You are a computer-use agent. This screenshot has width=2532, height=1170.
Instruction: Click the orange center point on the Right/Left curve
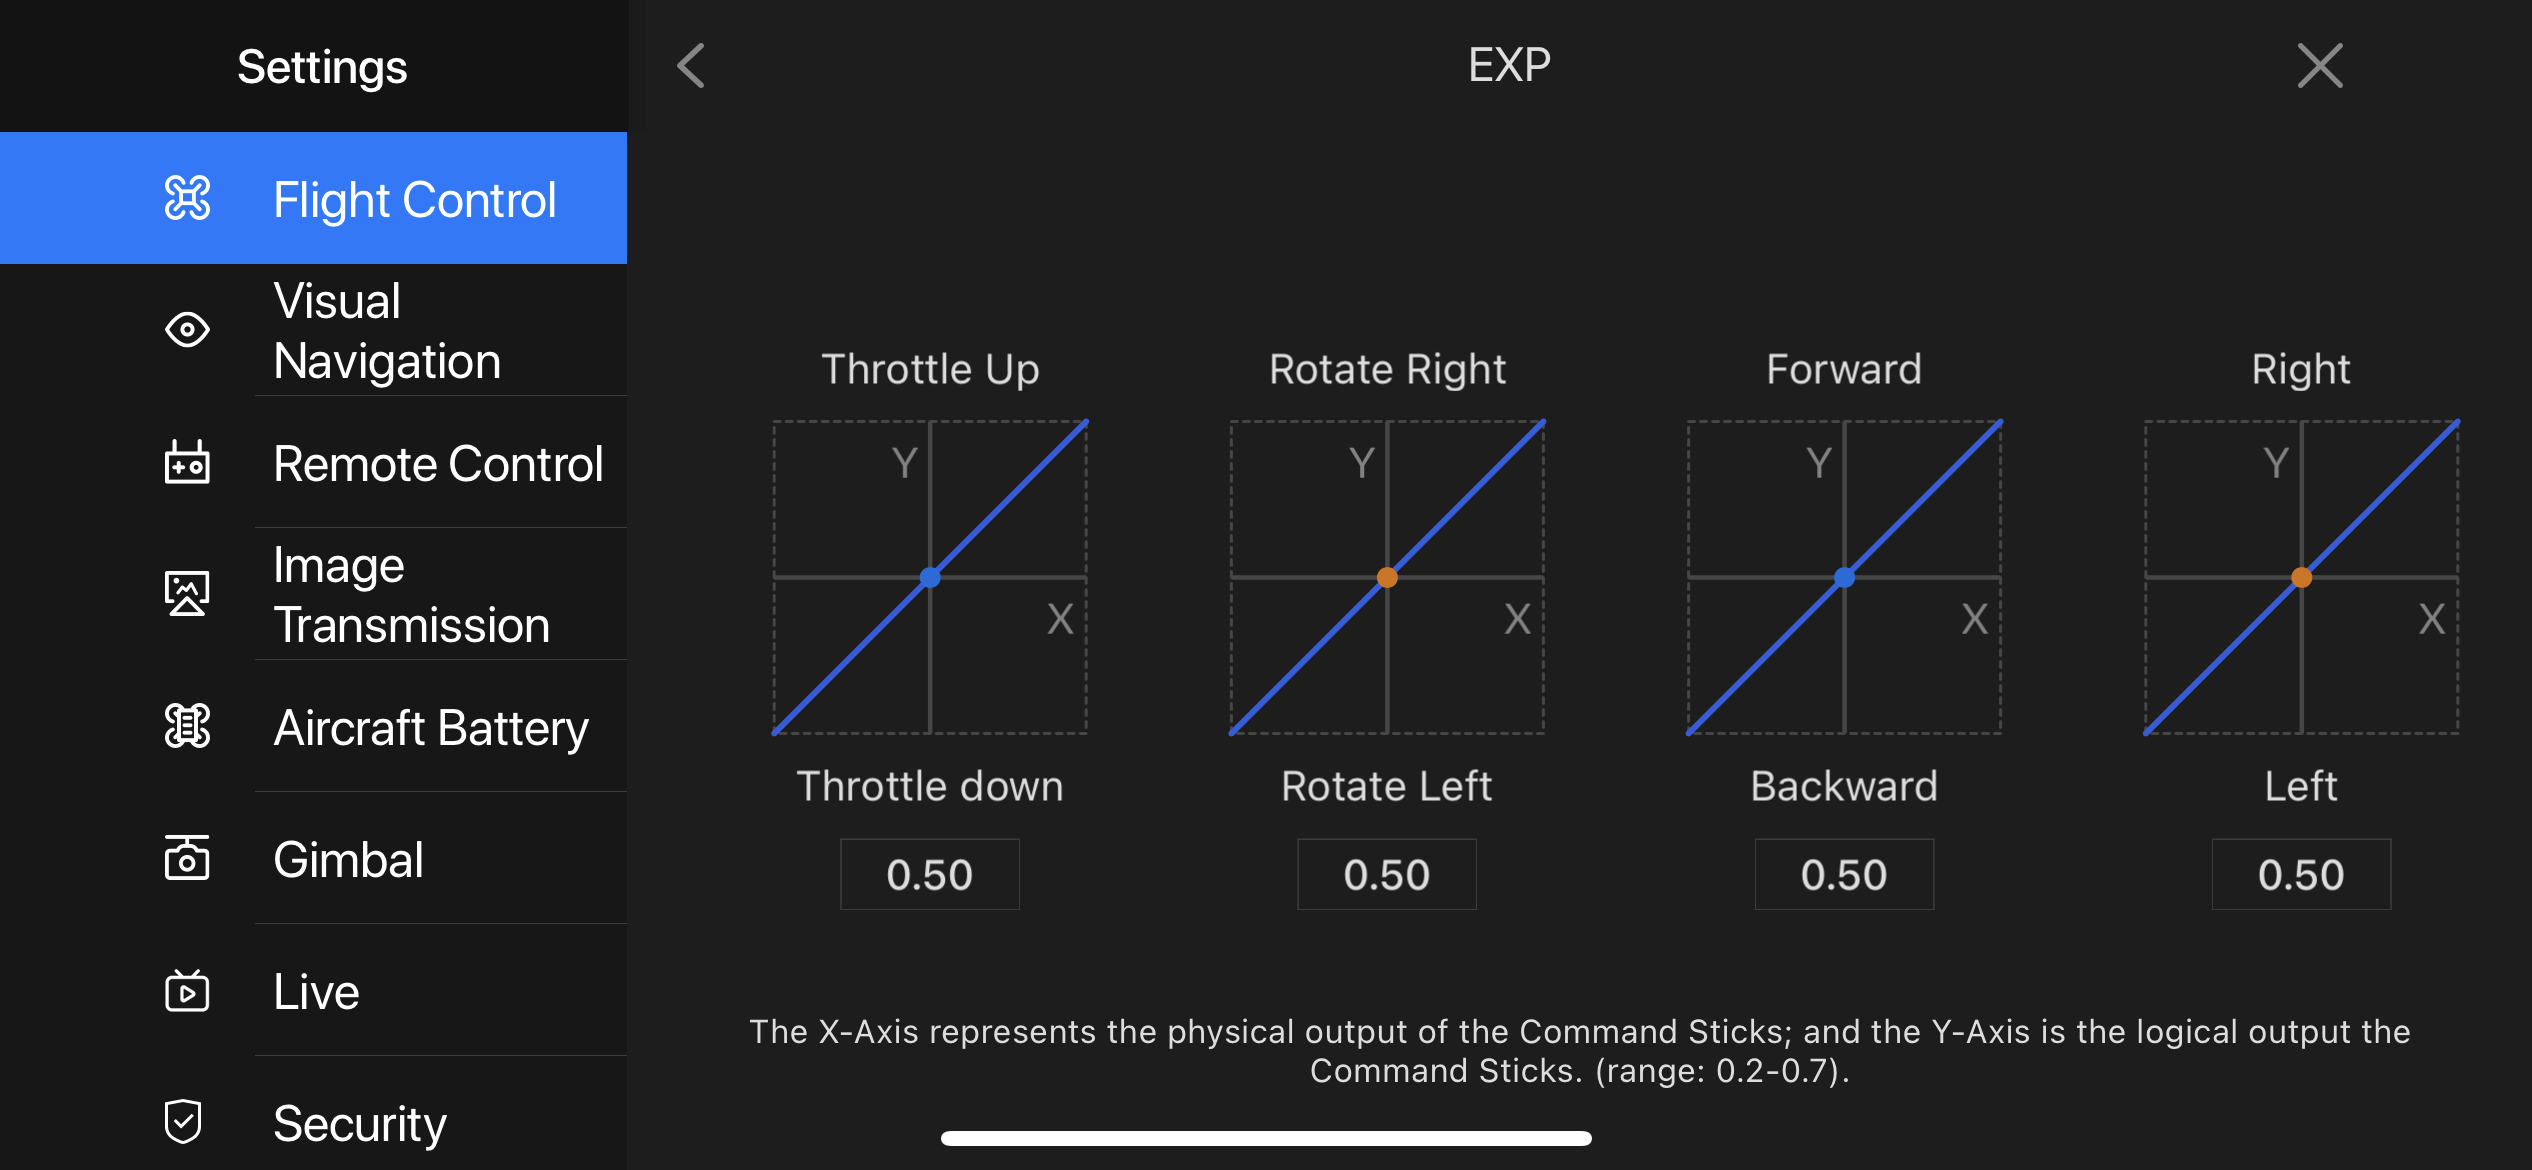click(x=2301, y=578)
